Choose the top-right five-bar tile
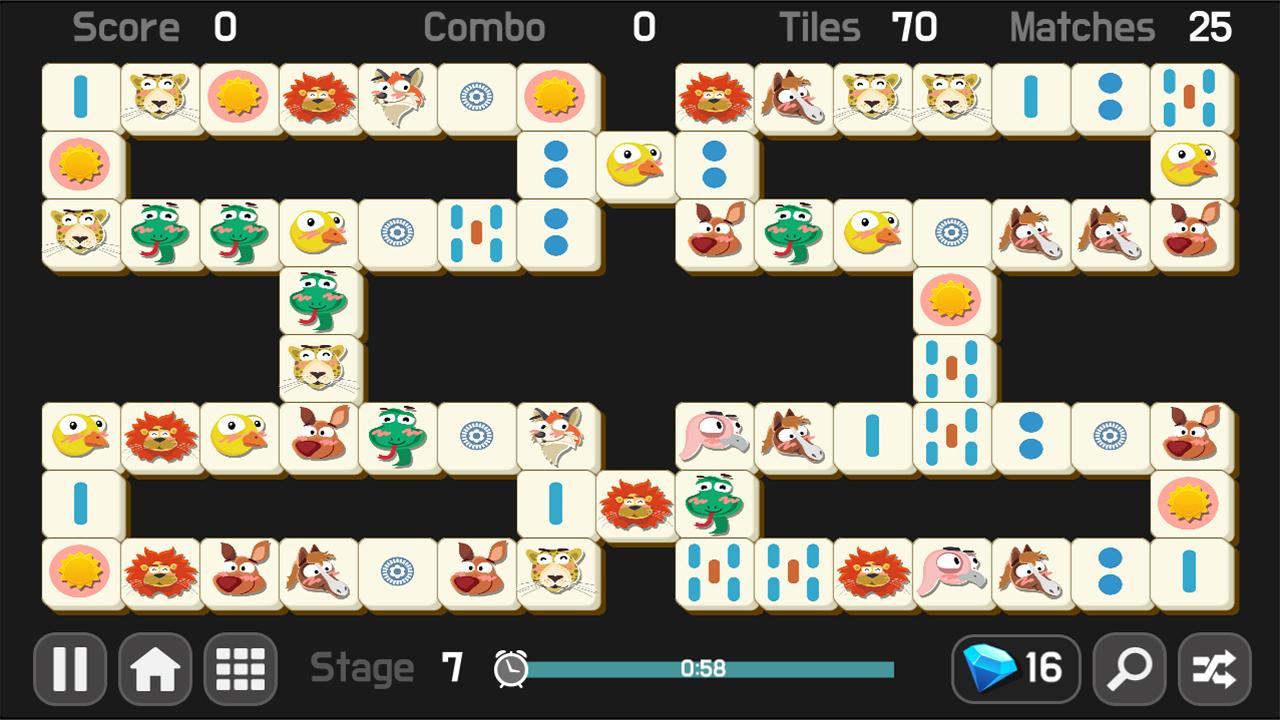The width and height of the screenshot is (1280, 720). [1190, 97]
